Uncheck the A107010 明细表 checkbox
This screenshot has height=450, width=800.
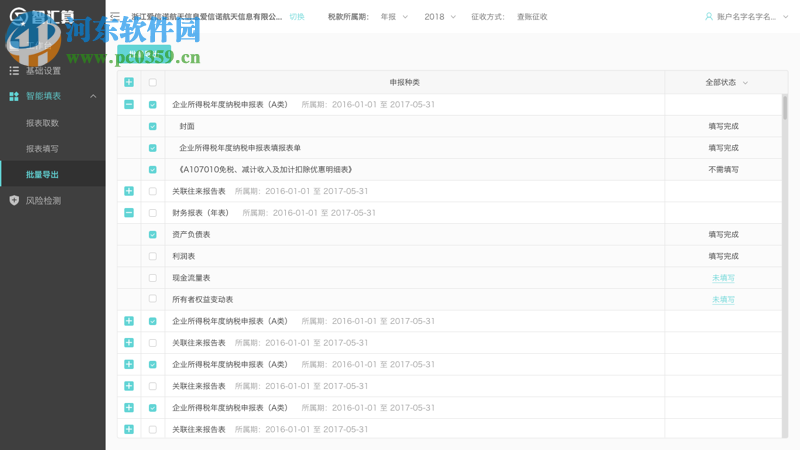point(153,169)
